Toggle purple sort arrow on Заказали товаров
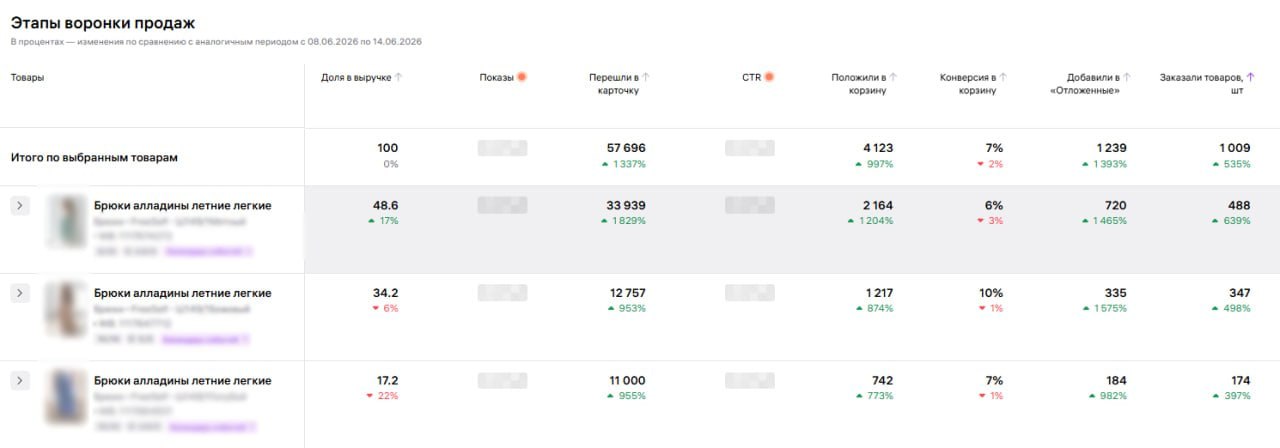Screen dimensions: 1280x448 1250,77
